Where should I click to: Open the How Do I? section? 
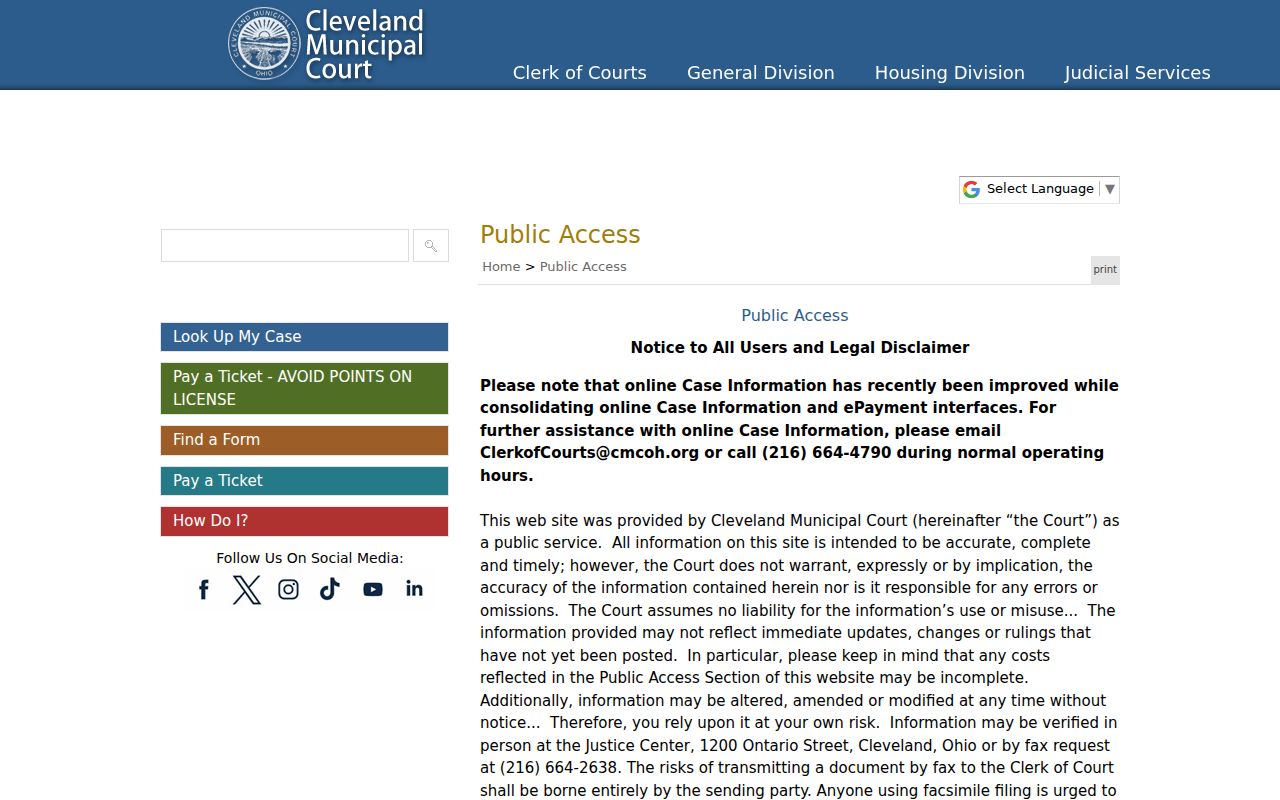click(x=304, y=521)
